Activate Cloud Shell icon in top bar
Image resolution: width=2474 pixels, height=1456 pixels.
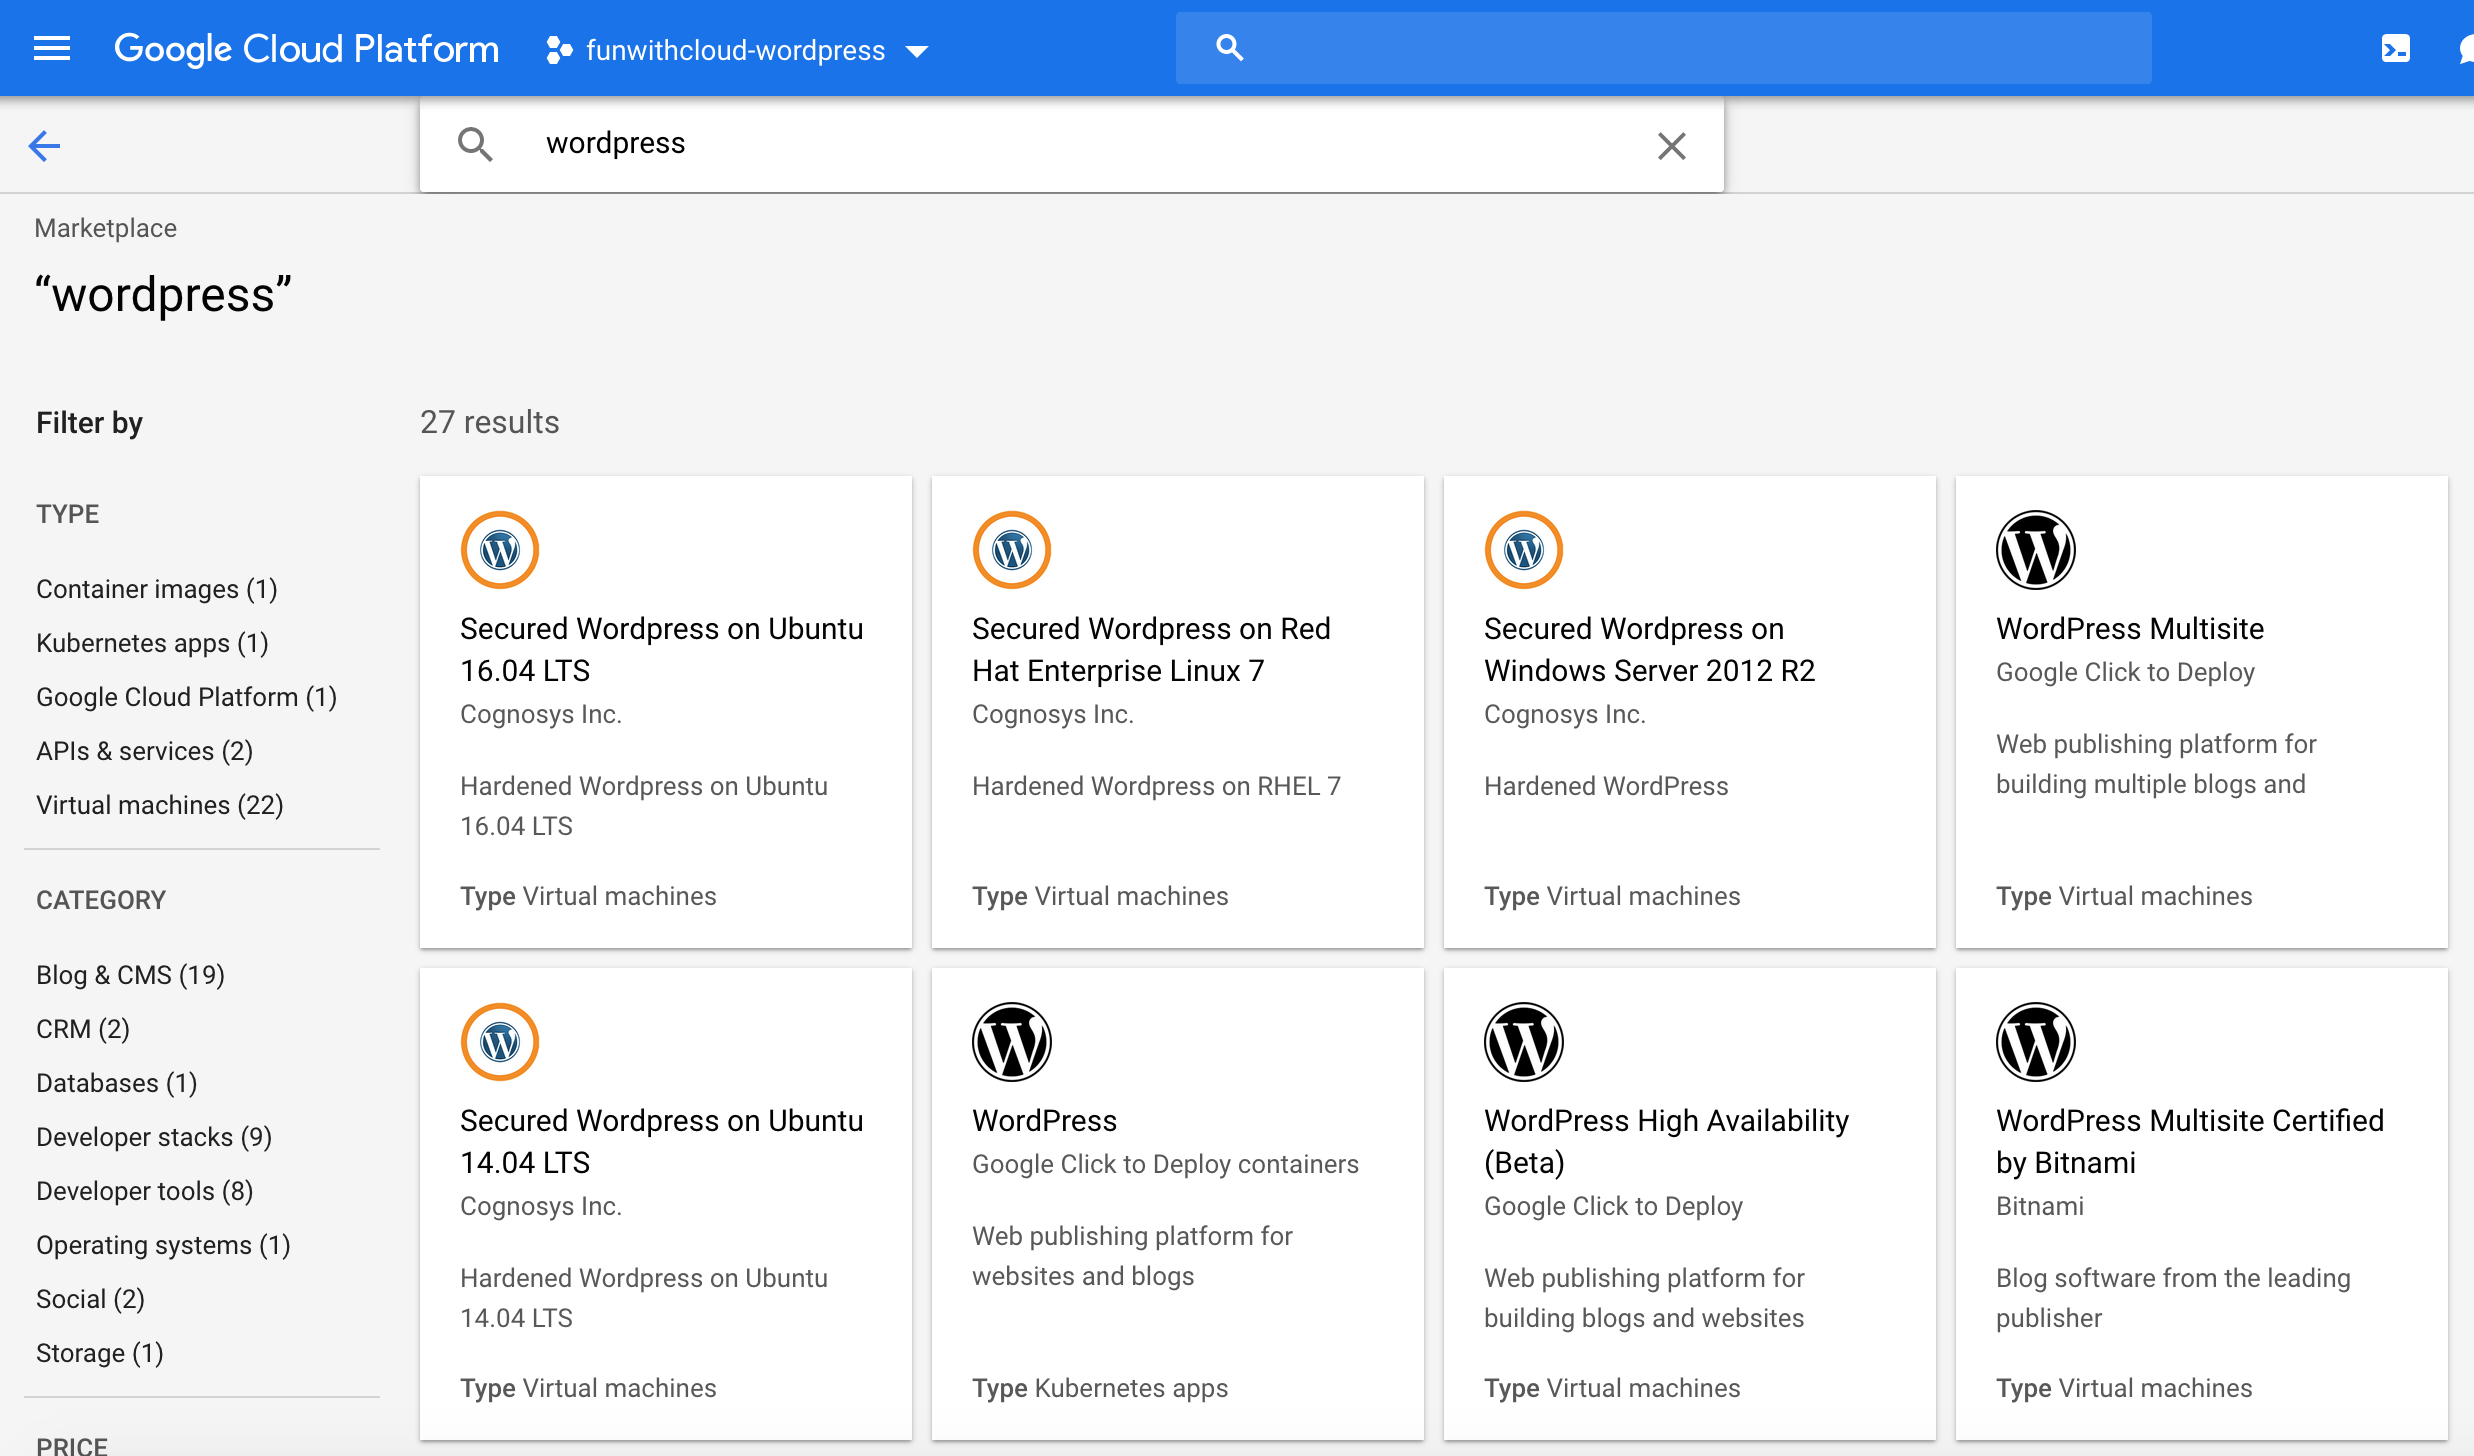2395,48
